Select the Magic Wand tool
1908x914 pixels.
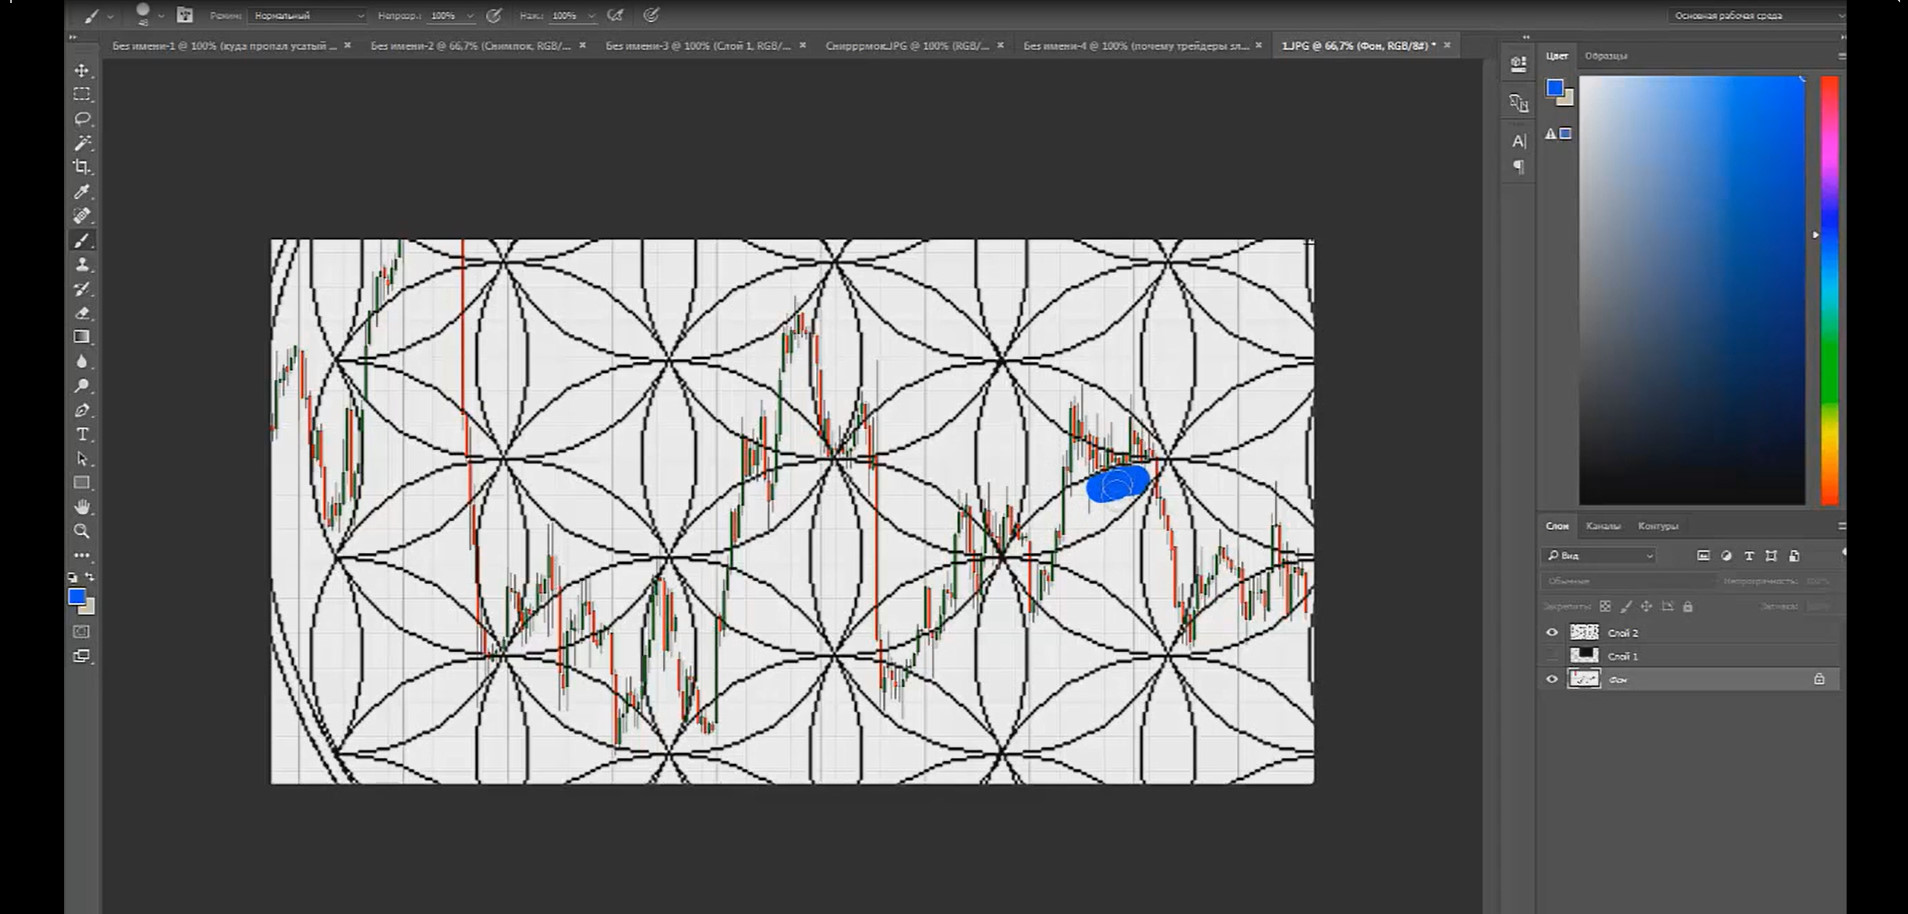click(82, 143)
